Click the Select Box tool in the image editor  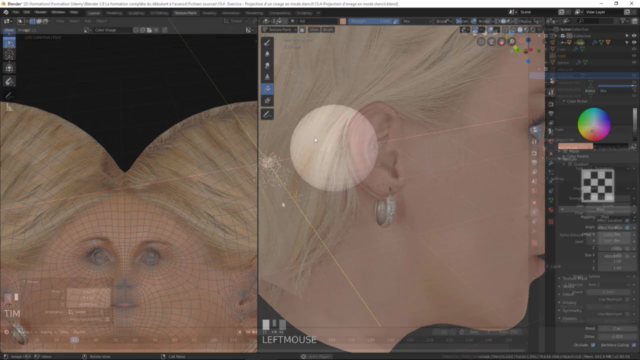(x=9, y=42)
